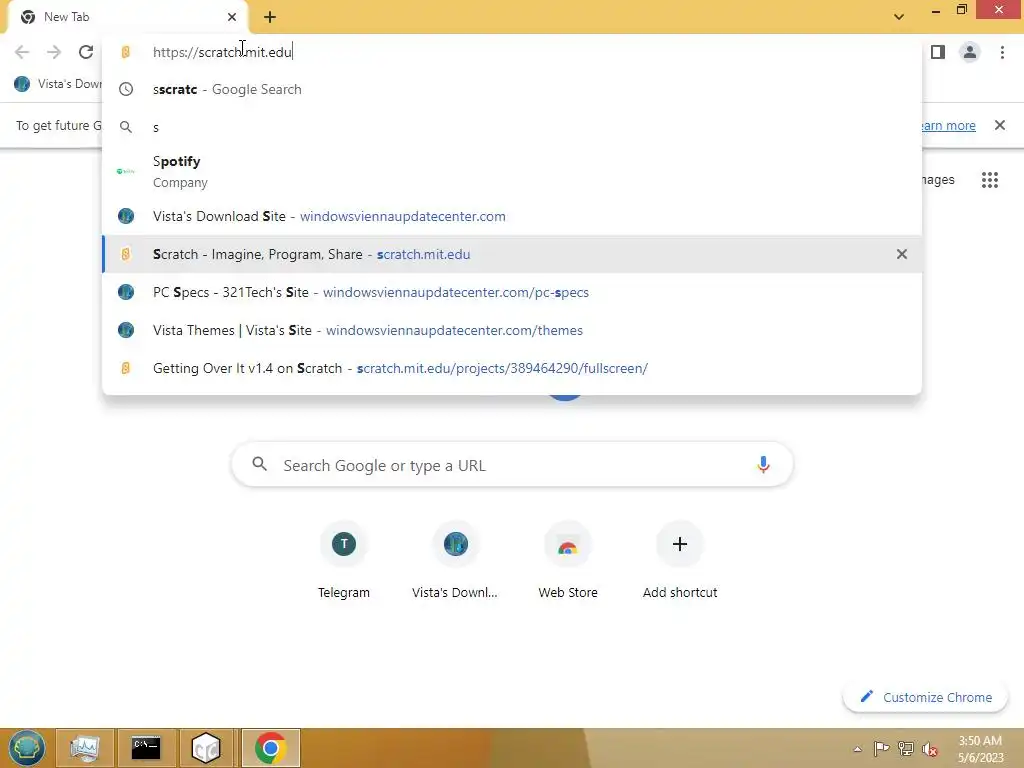Open the Vista's Downl... shortcut tile

[x=455, y=559]
